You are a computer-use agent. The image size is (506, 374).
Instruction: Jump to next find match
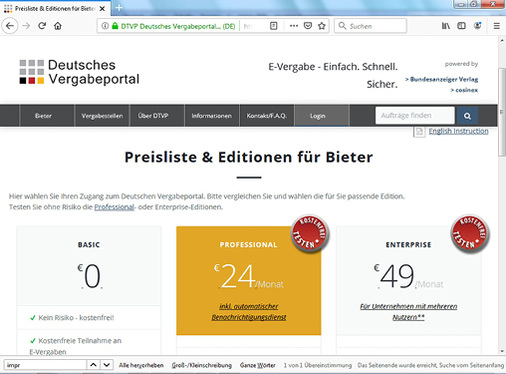[x=107, y=365]
